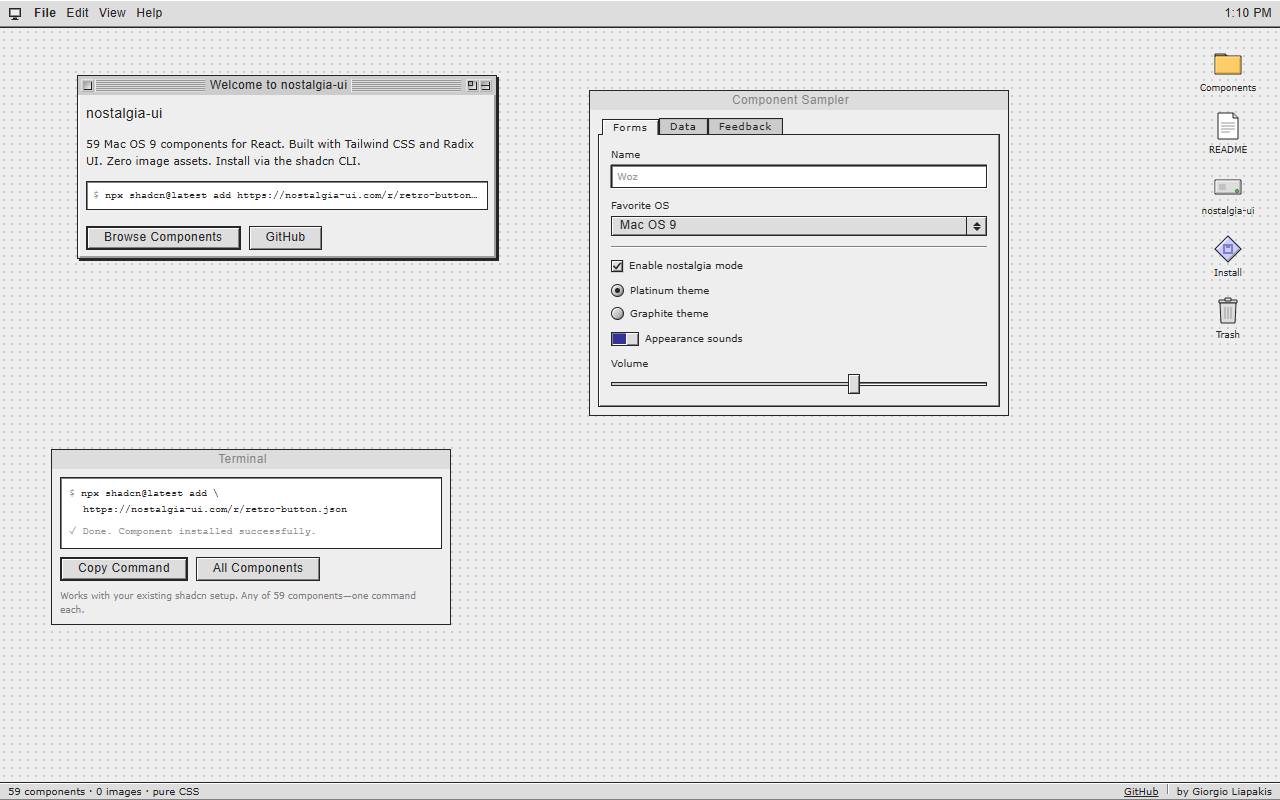
Task: Open the Help menu
Action: pyautogui.click(x=149, y=13)
